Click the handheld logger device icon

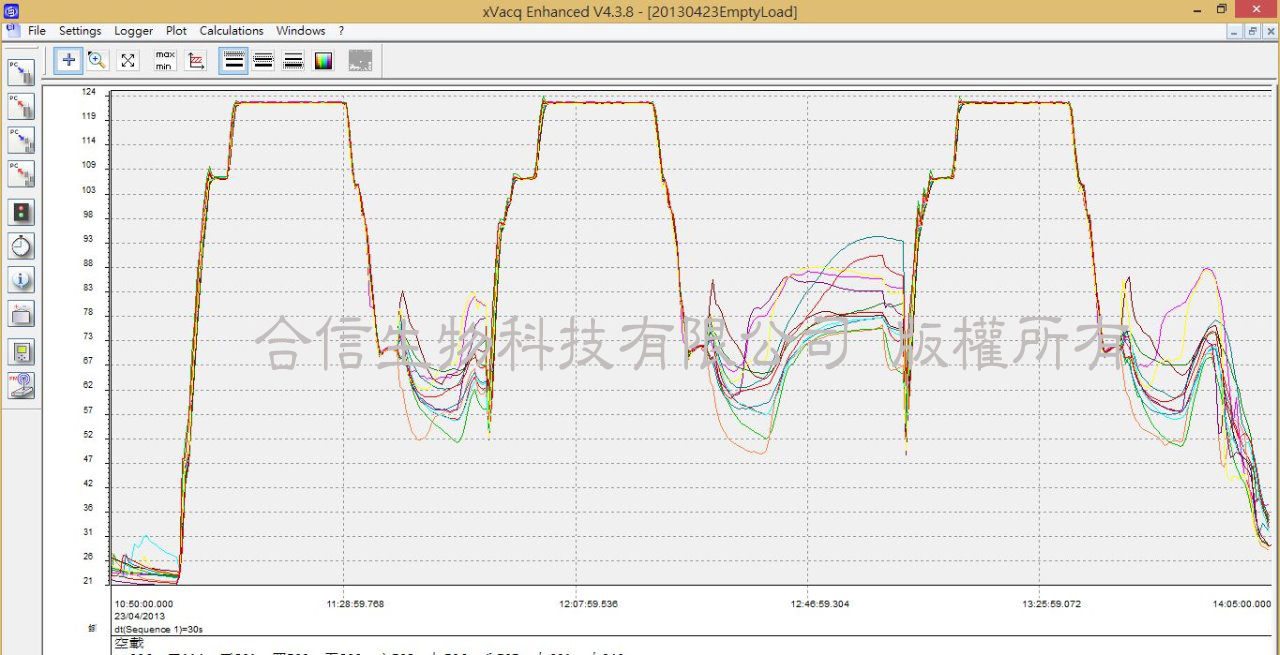tap(21, 351)
